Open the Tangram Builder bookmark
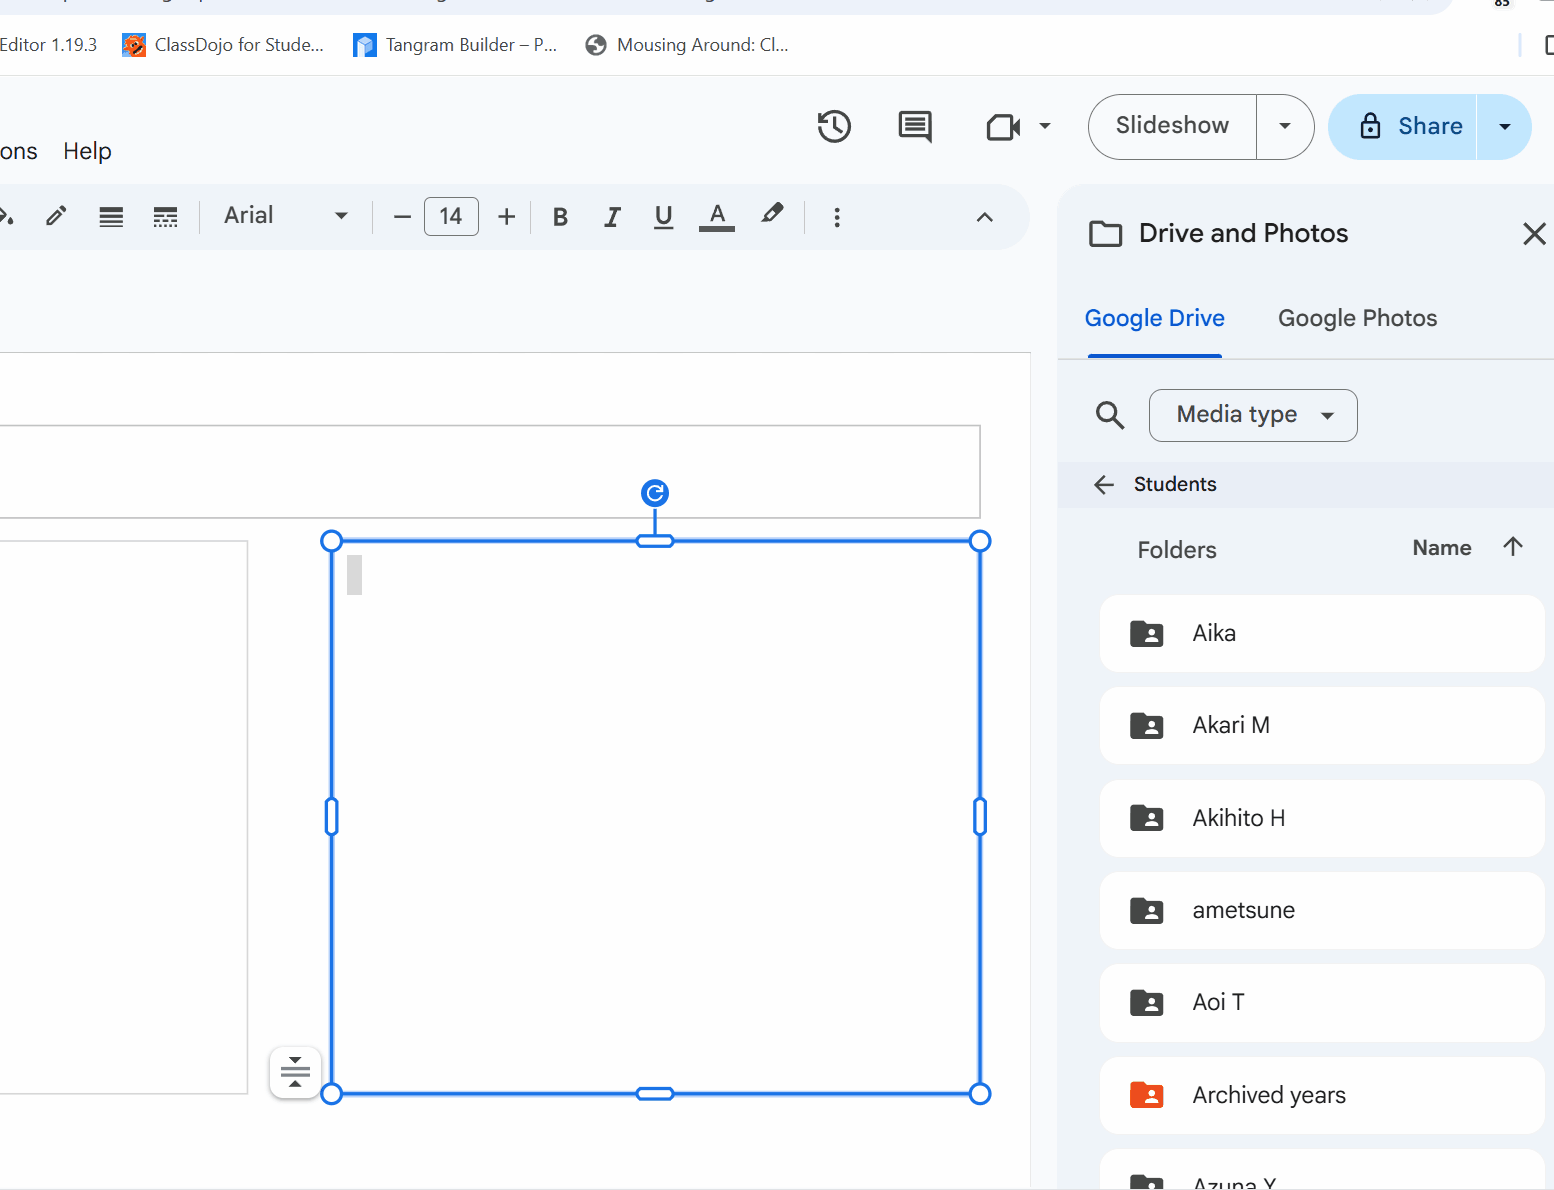Viewport: 1554px width, 1190px height. pyautogui.click(x=455, y=45)
